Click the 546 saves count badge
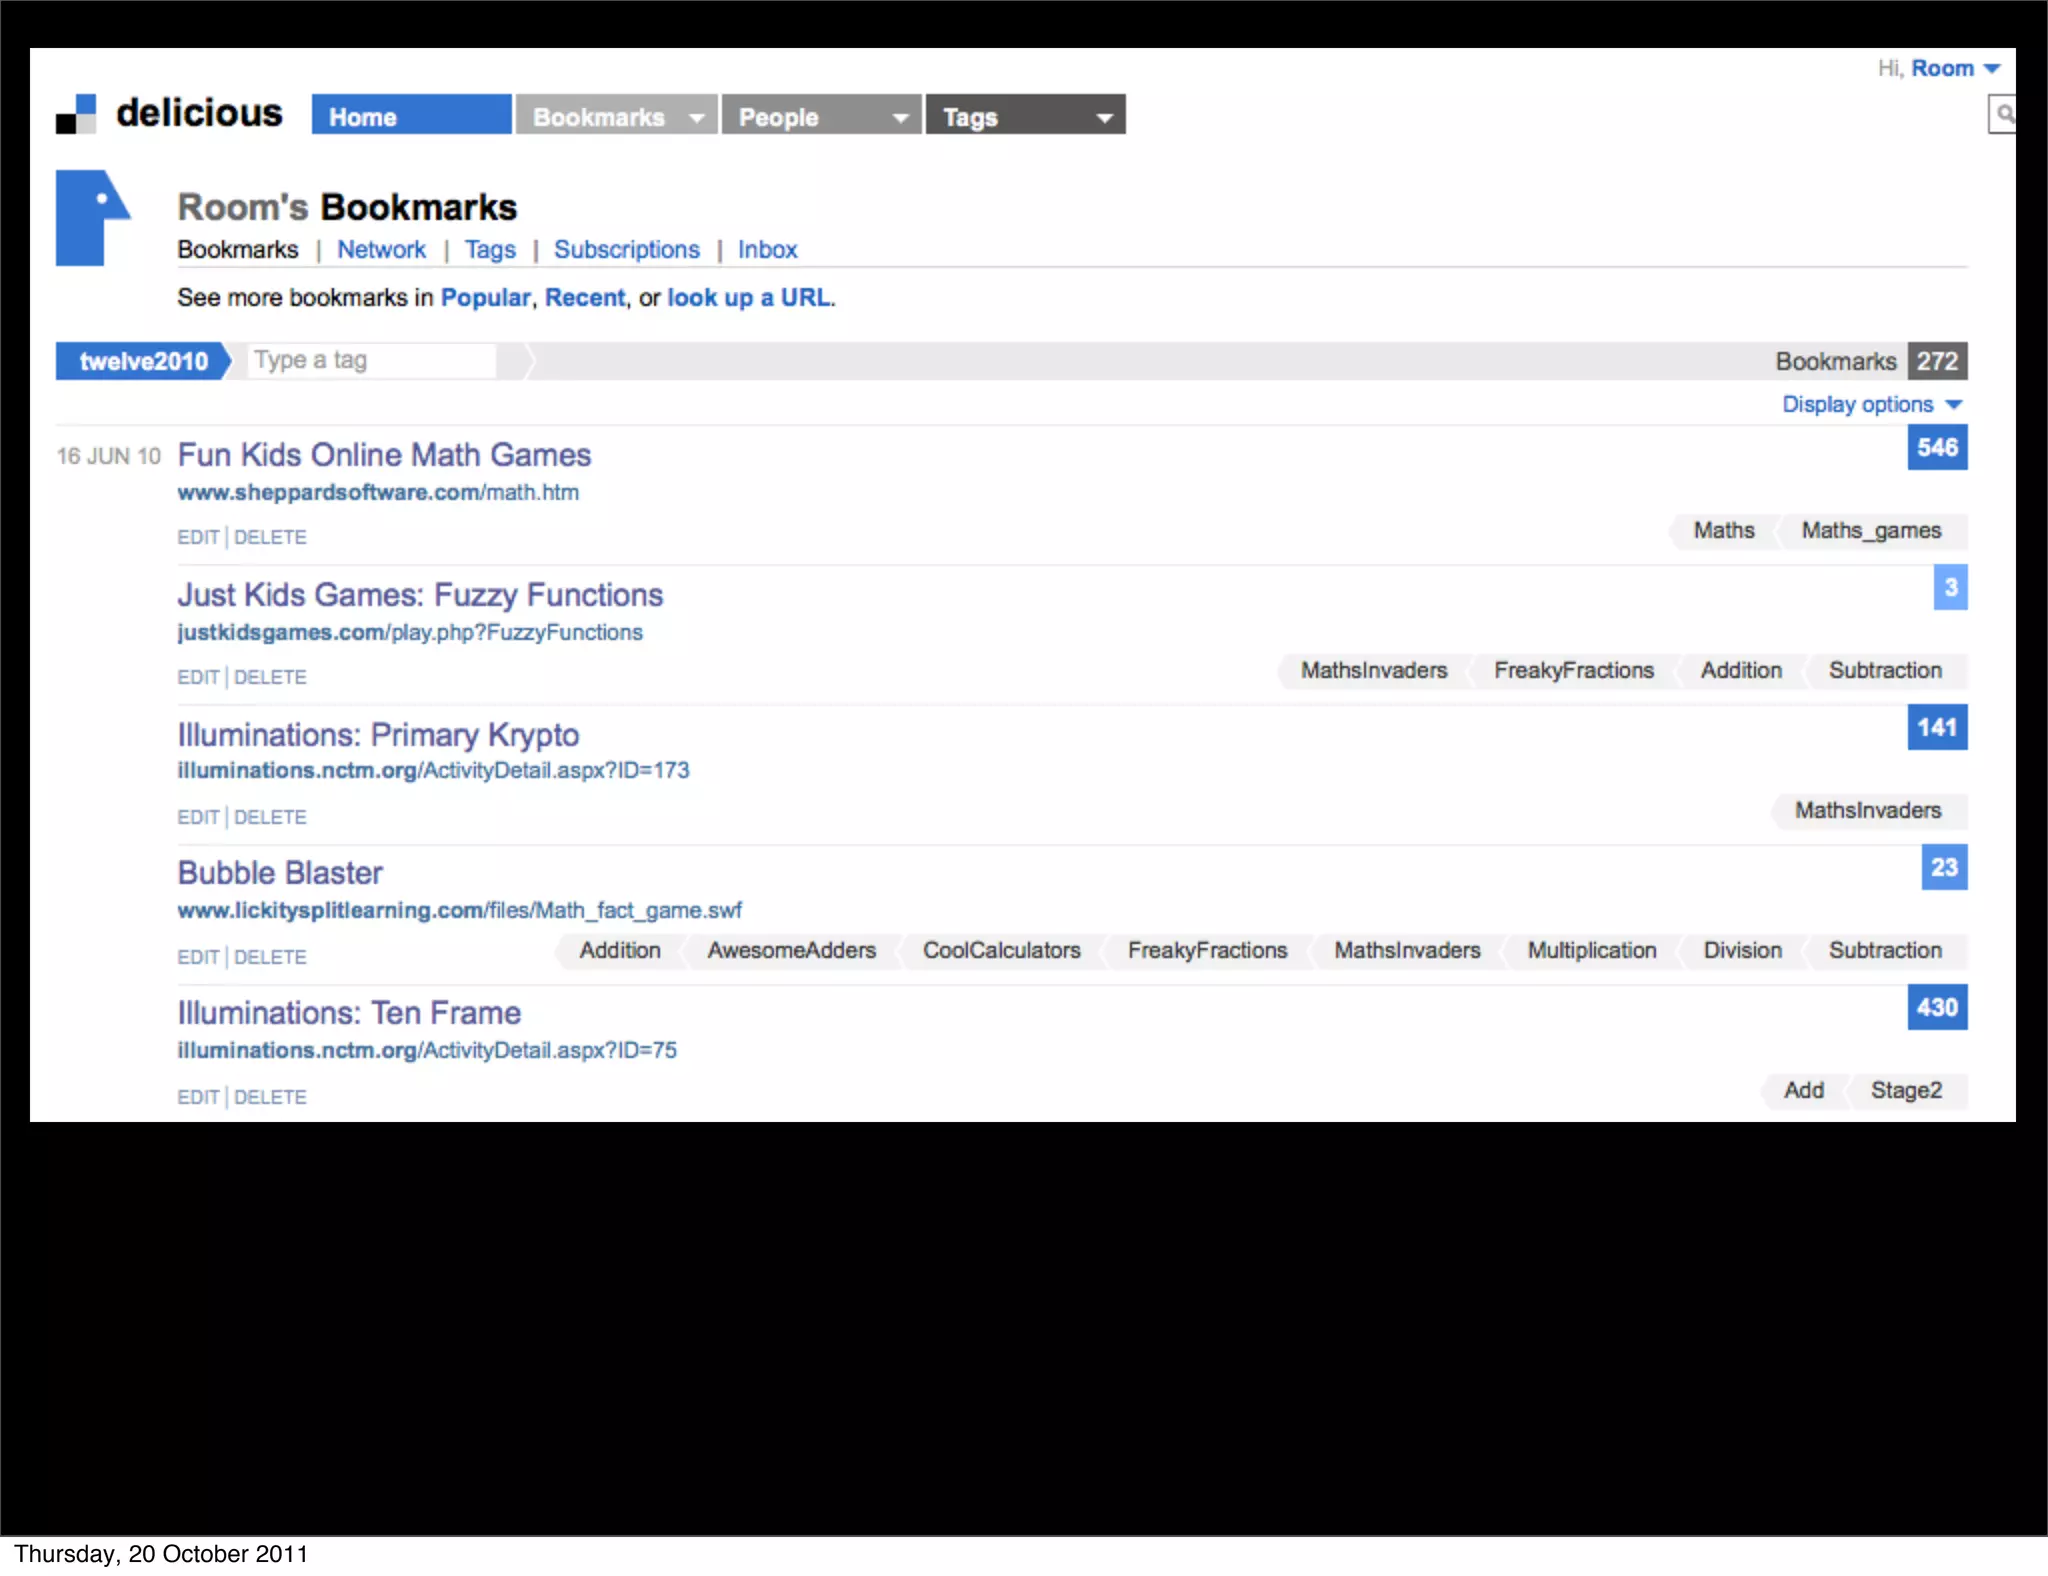This screenshot has height=1576, width=2048. (x=1936, y=448)
